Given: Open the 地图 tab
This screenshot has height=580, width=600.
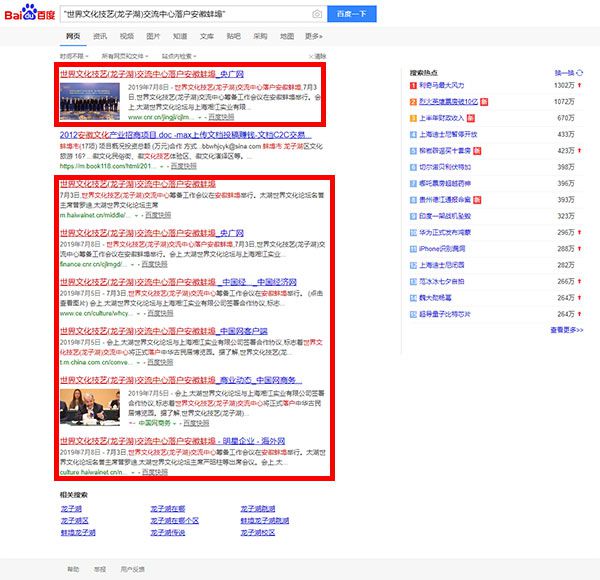Looking at the screenshot, I should [287, 36].
